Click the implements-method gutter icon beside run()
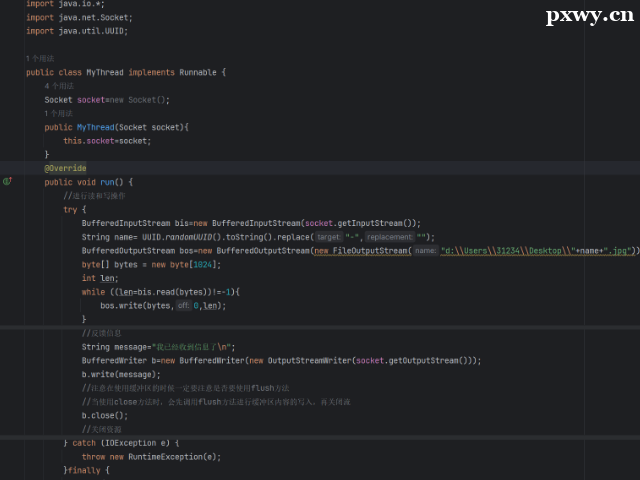Viewport: 640px width, 480px height. [7, 182]
